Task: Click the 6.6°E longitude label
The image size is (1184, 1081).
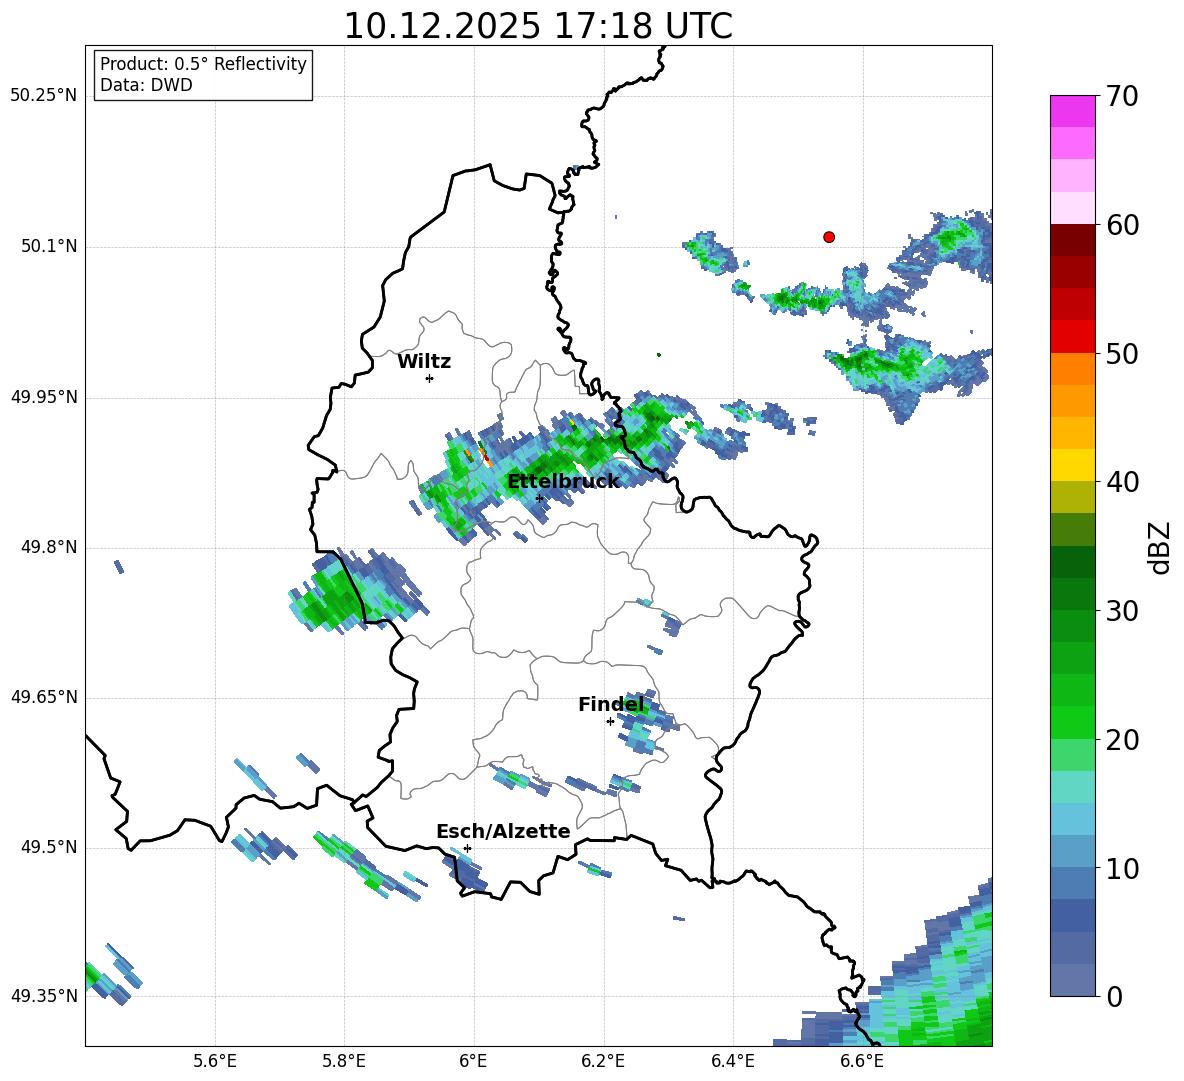Action: coord(862,1061)
